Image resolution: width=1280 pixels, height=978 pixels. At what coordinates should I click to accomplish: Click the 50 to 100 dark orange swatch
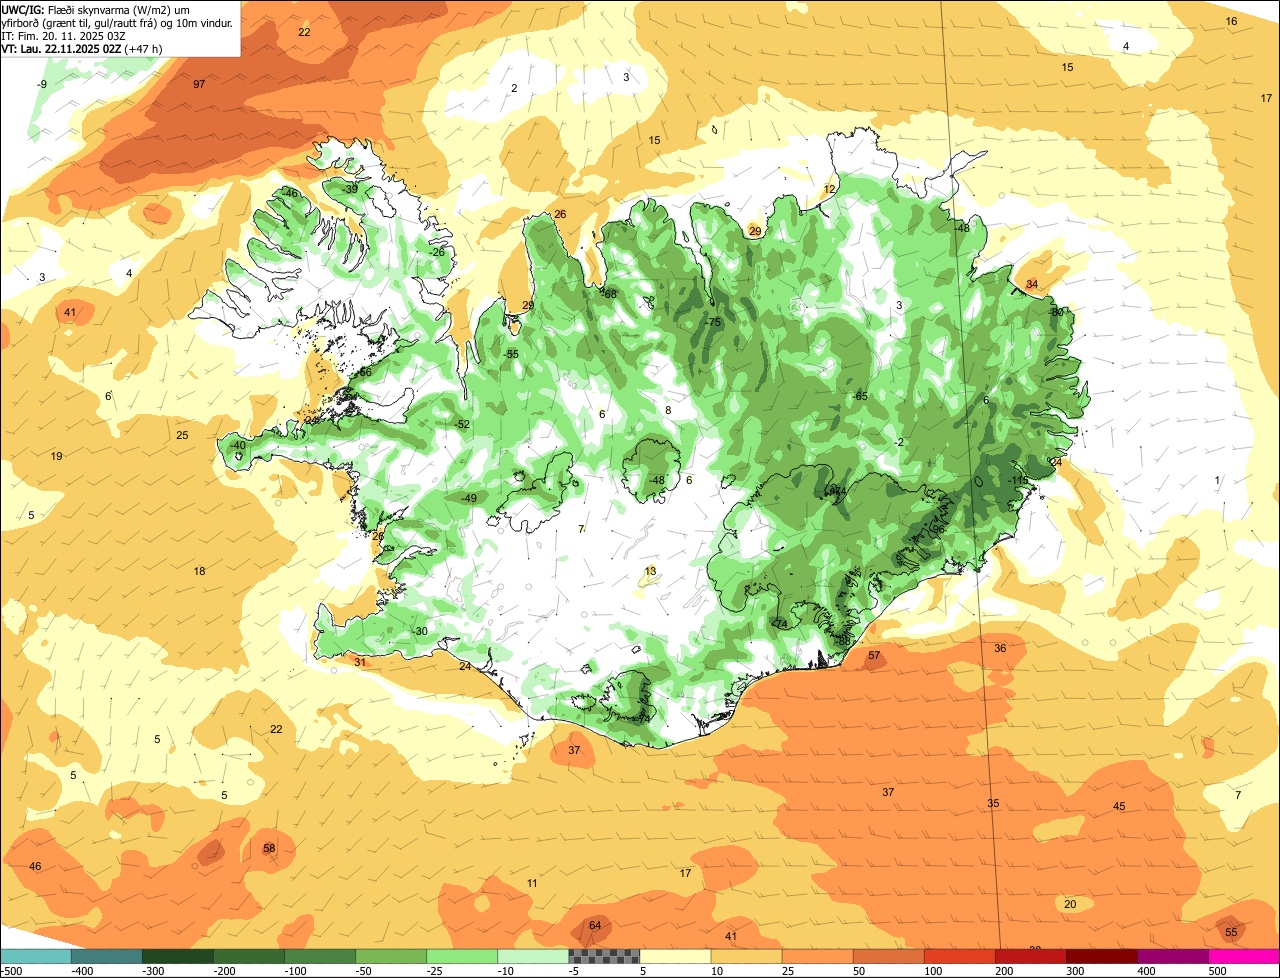(x=887, y=956)
